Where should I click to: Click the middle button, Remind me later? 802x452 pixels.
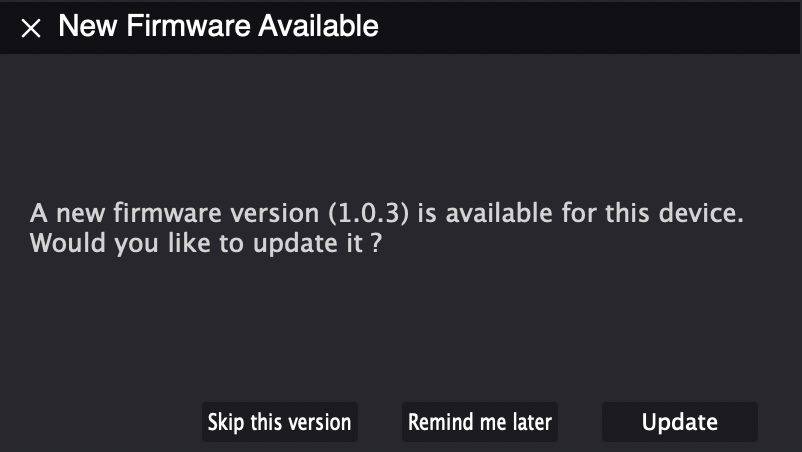[x=480, y=422]
